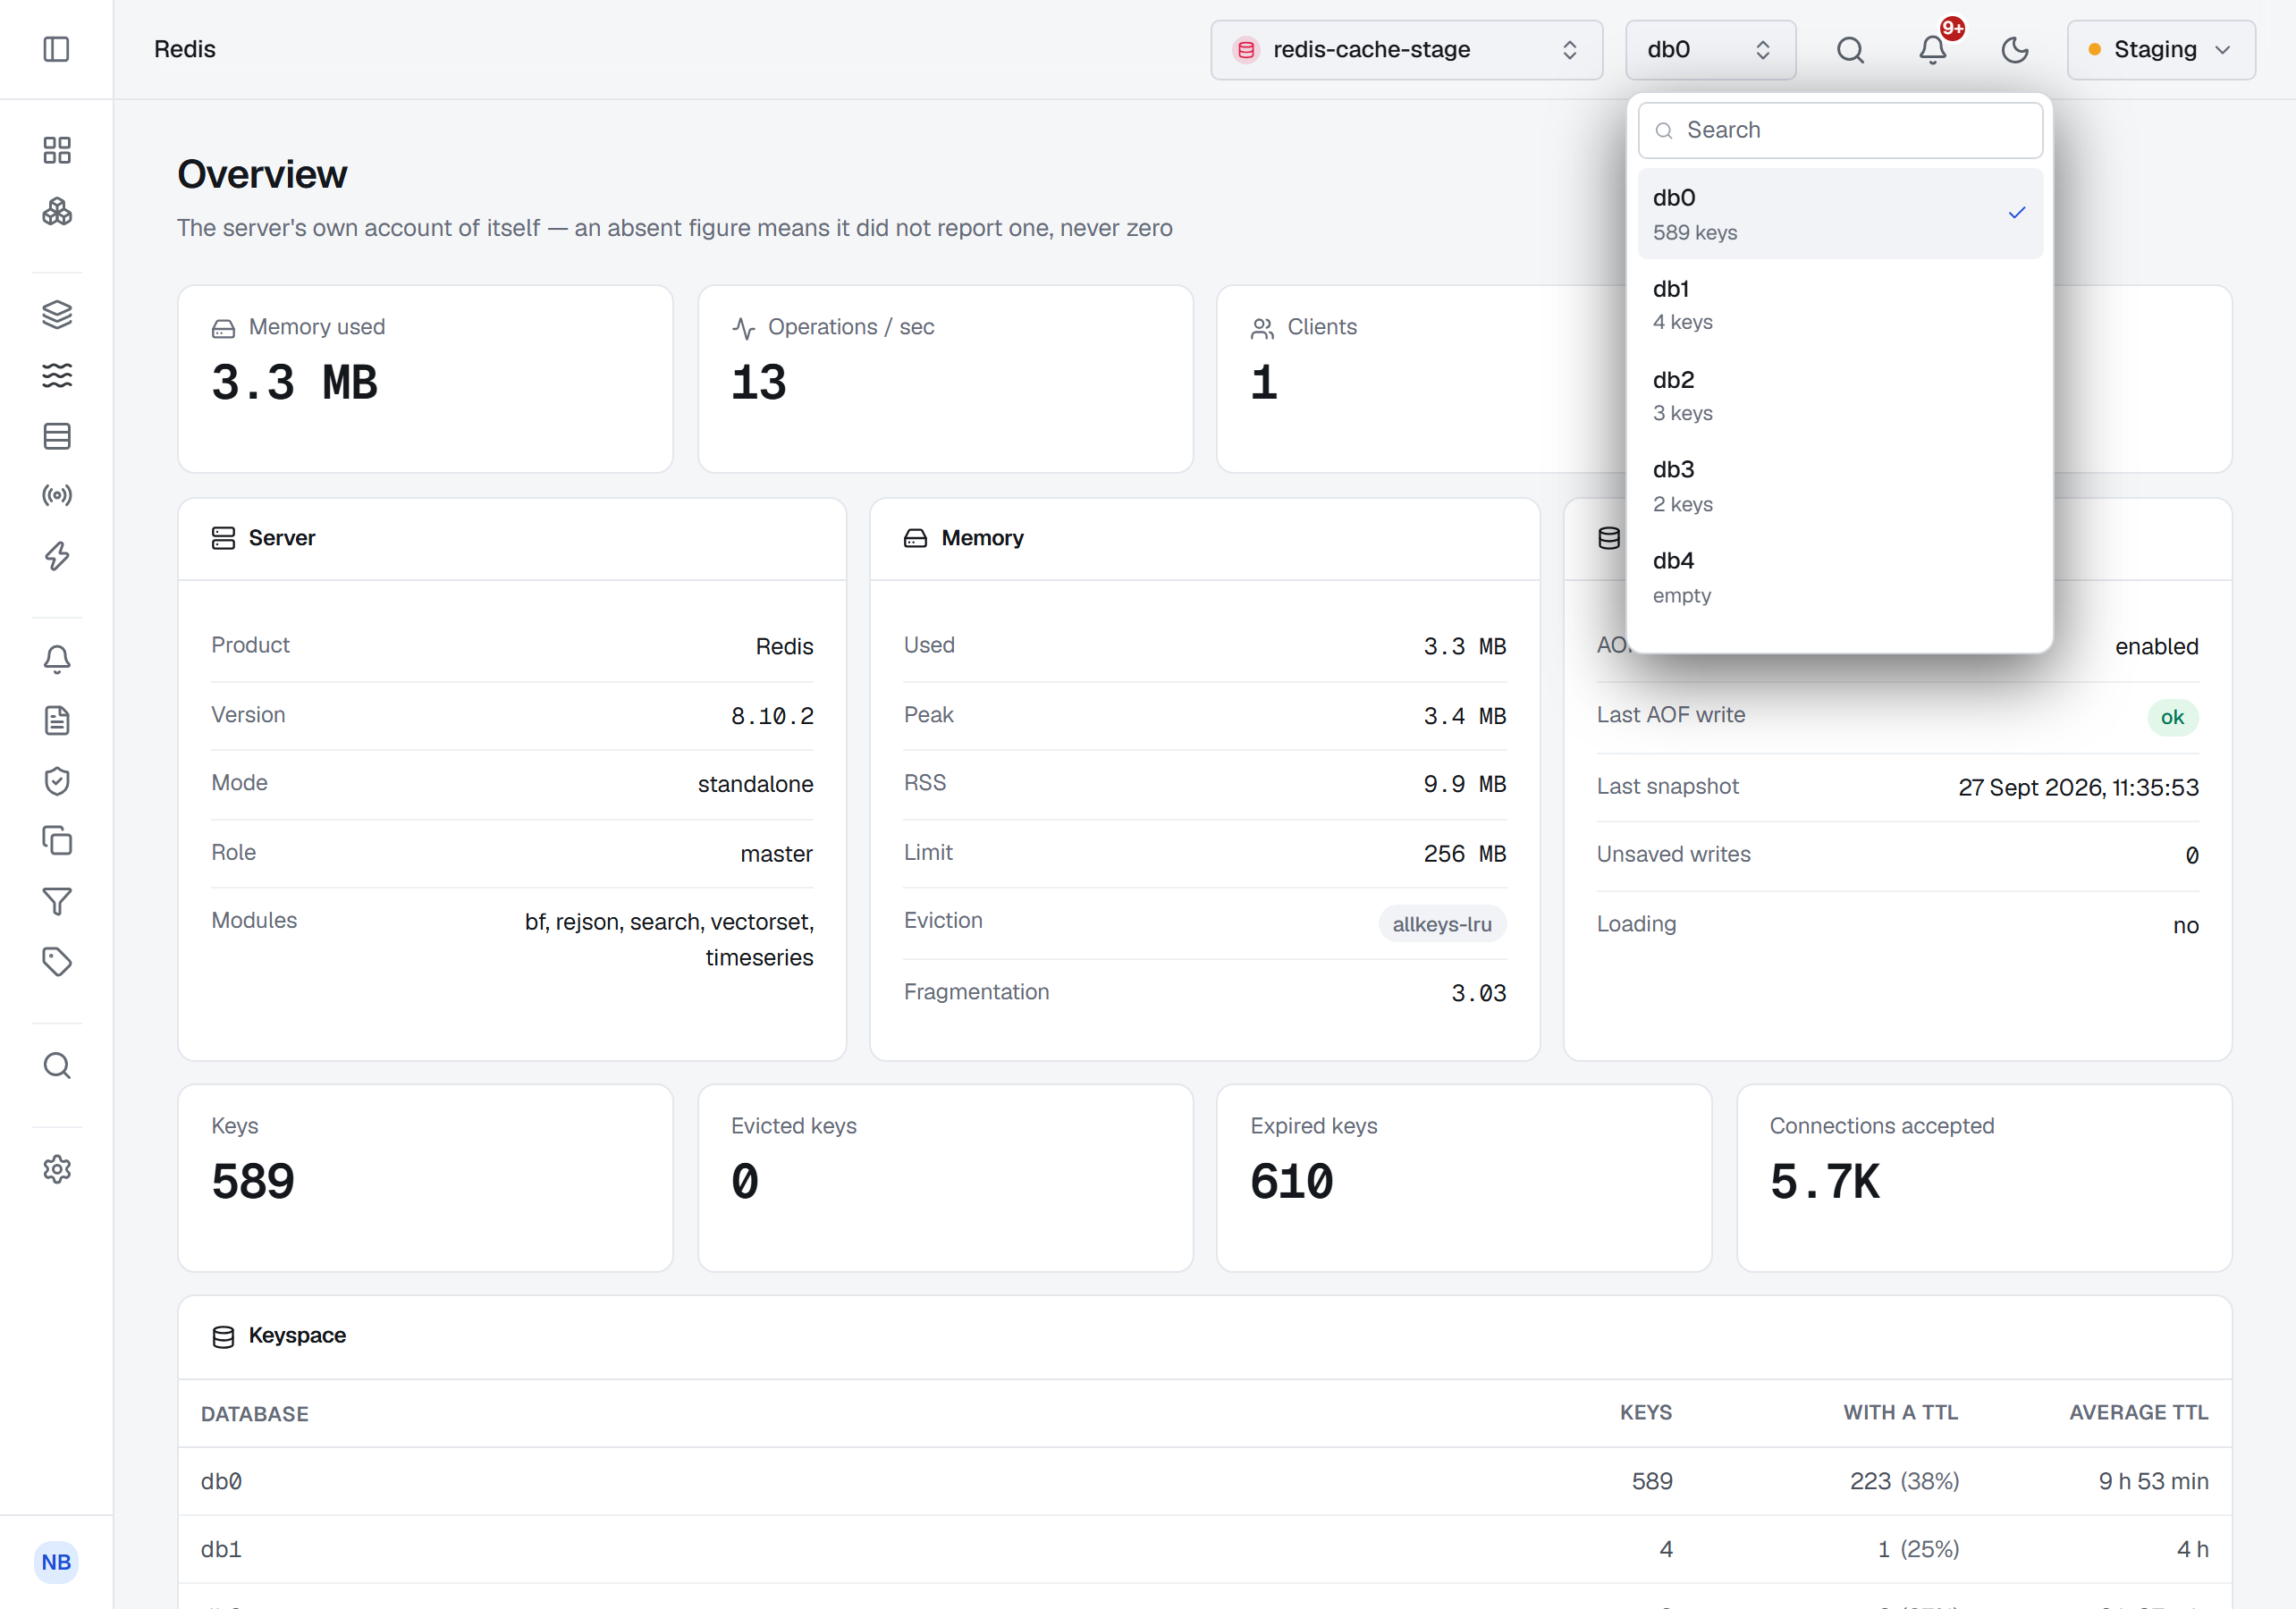The image size is (2296, 1609).
Task: Select the empty db4 option
Action: pyautogui.click(x=1840, y=577)
